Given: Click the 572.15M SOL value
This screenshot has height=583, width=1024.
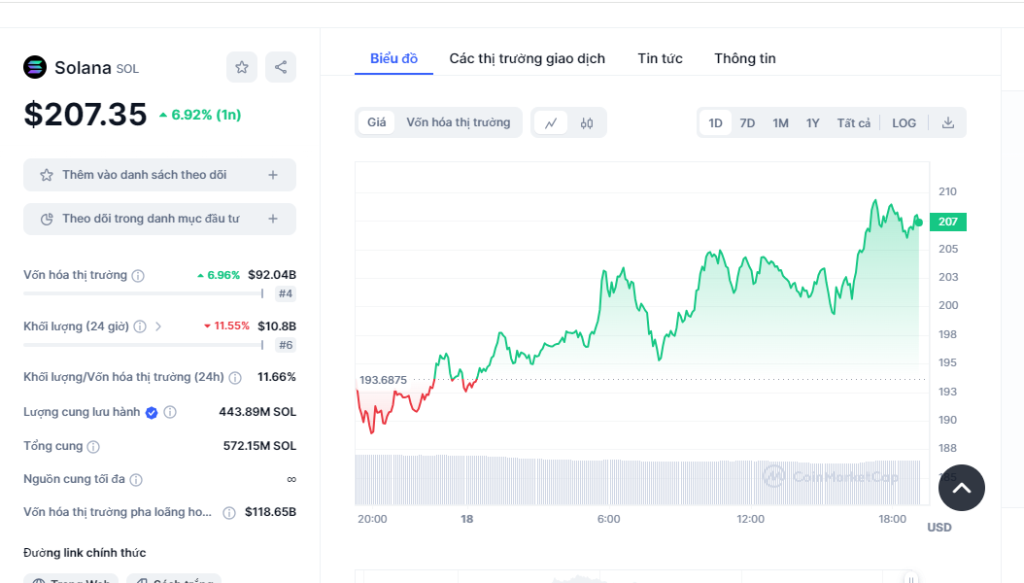Looking at the screenshot, I should pyautogui.click(x=259, y=446).
